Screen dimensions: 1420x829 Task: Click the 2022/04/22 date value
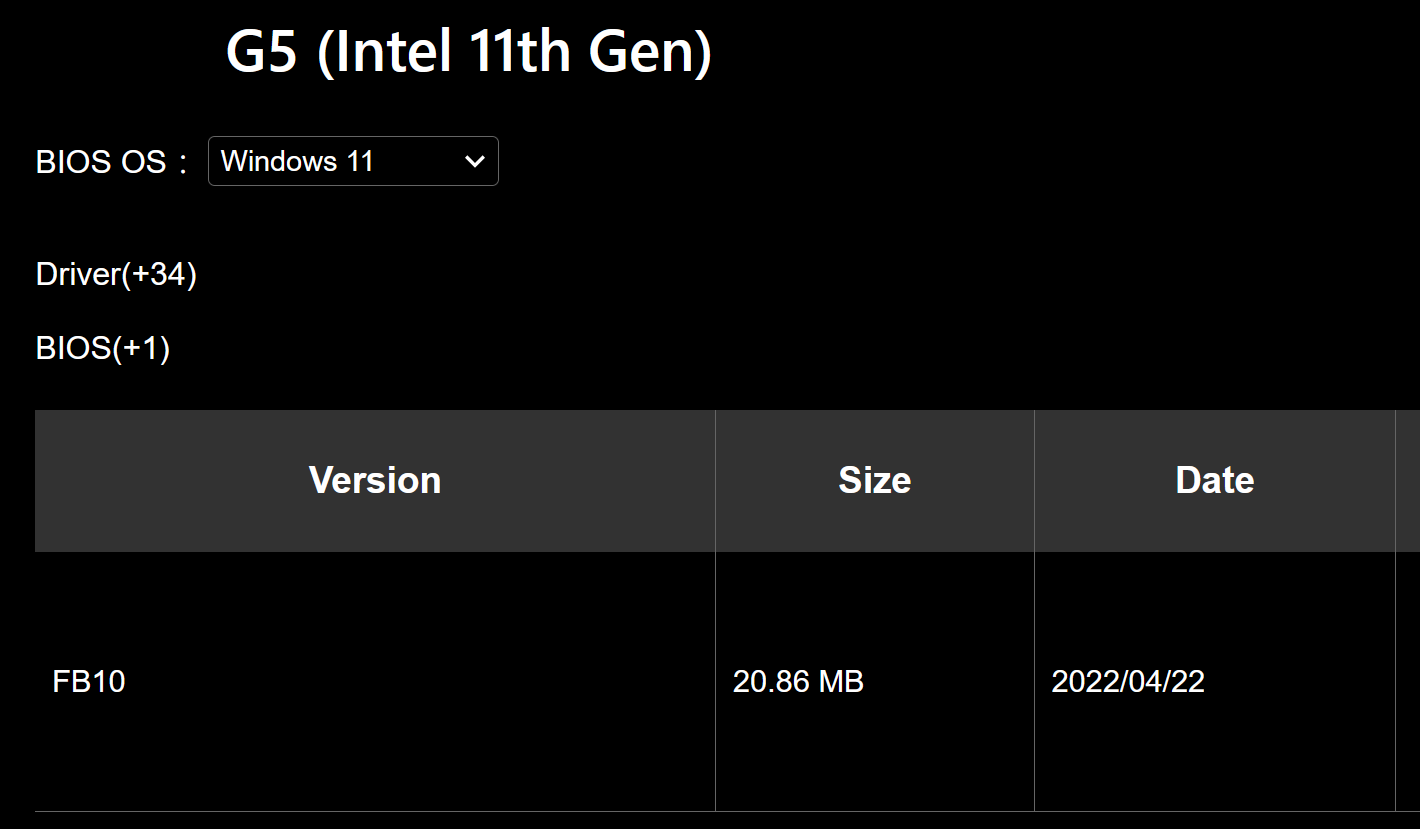coord(1127,682)
